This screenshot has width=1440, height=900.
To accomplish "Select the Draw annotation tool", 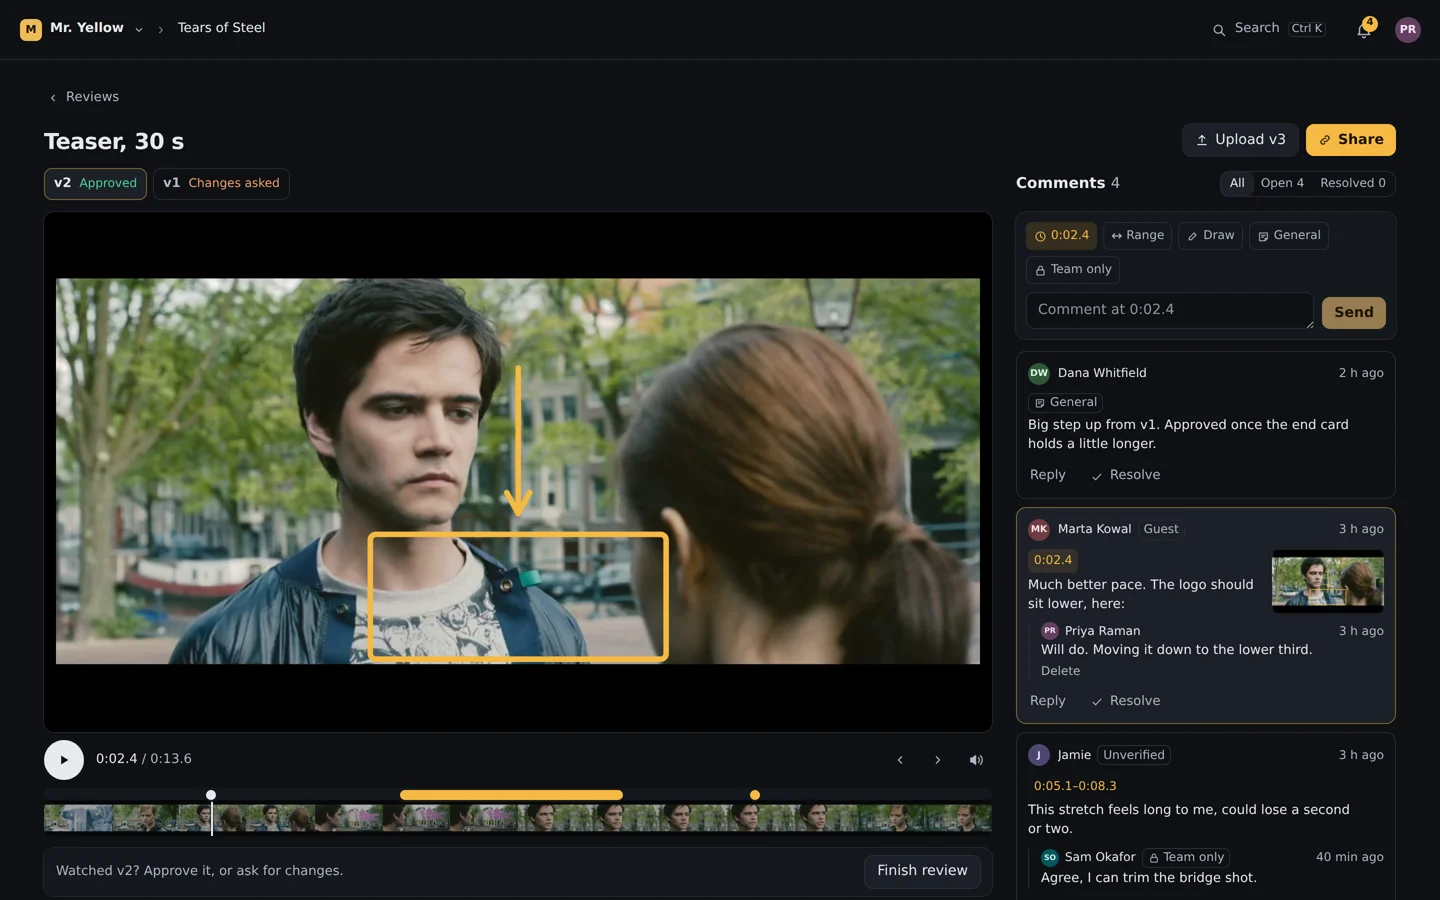I will (1210, 236).
